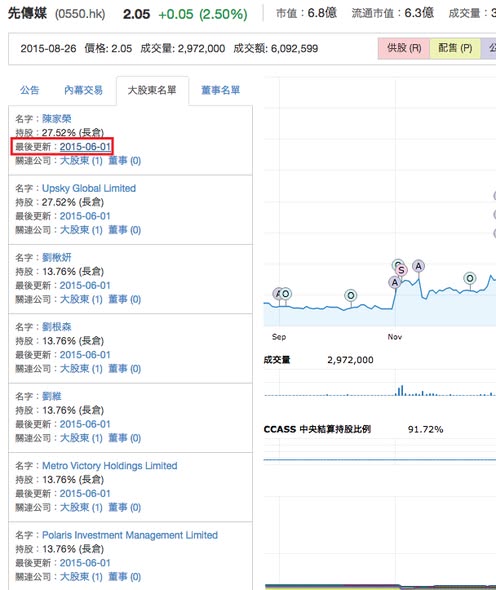This screenshot has height=590, width=496.
Task: Toggle the 供股 (R) legend filter
Action: point(404,48)
